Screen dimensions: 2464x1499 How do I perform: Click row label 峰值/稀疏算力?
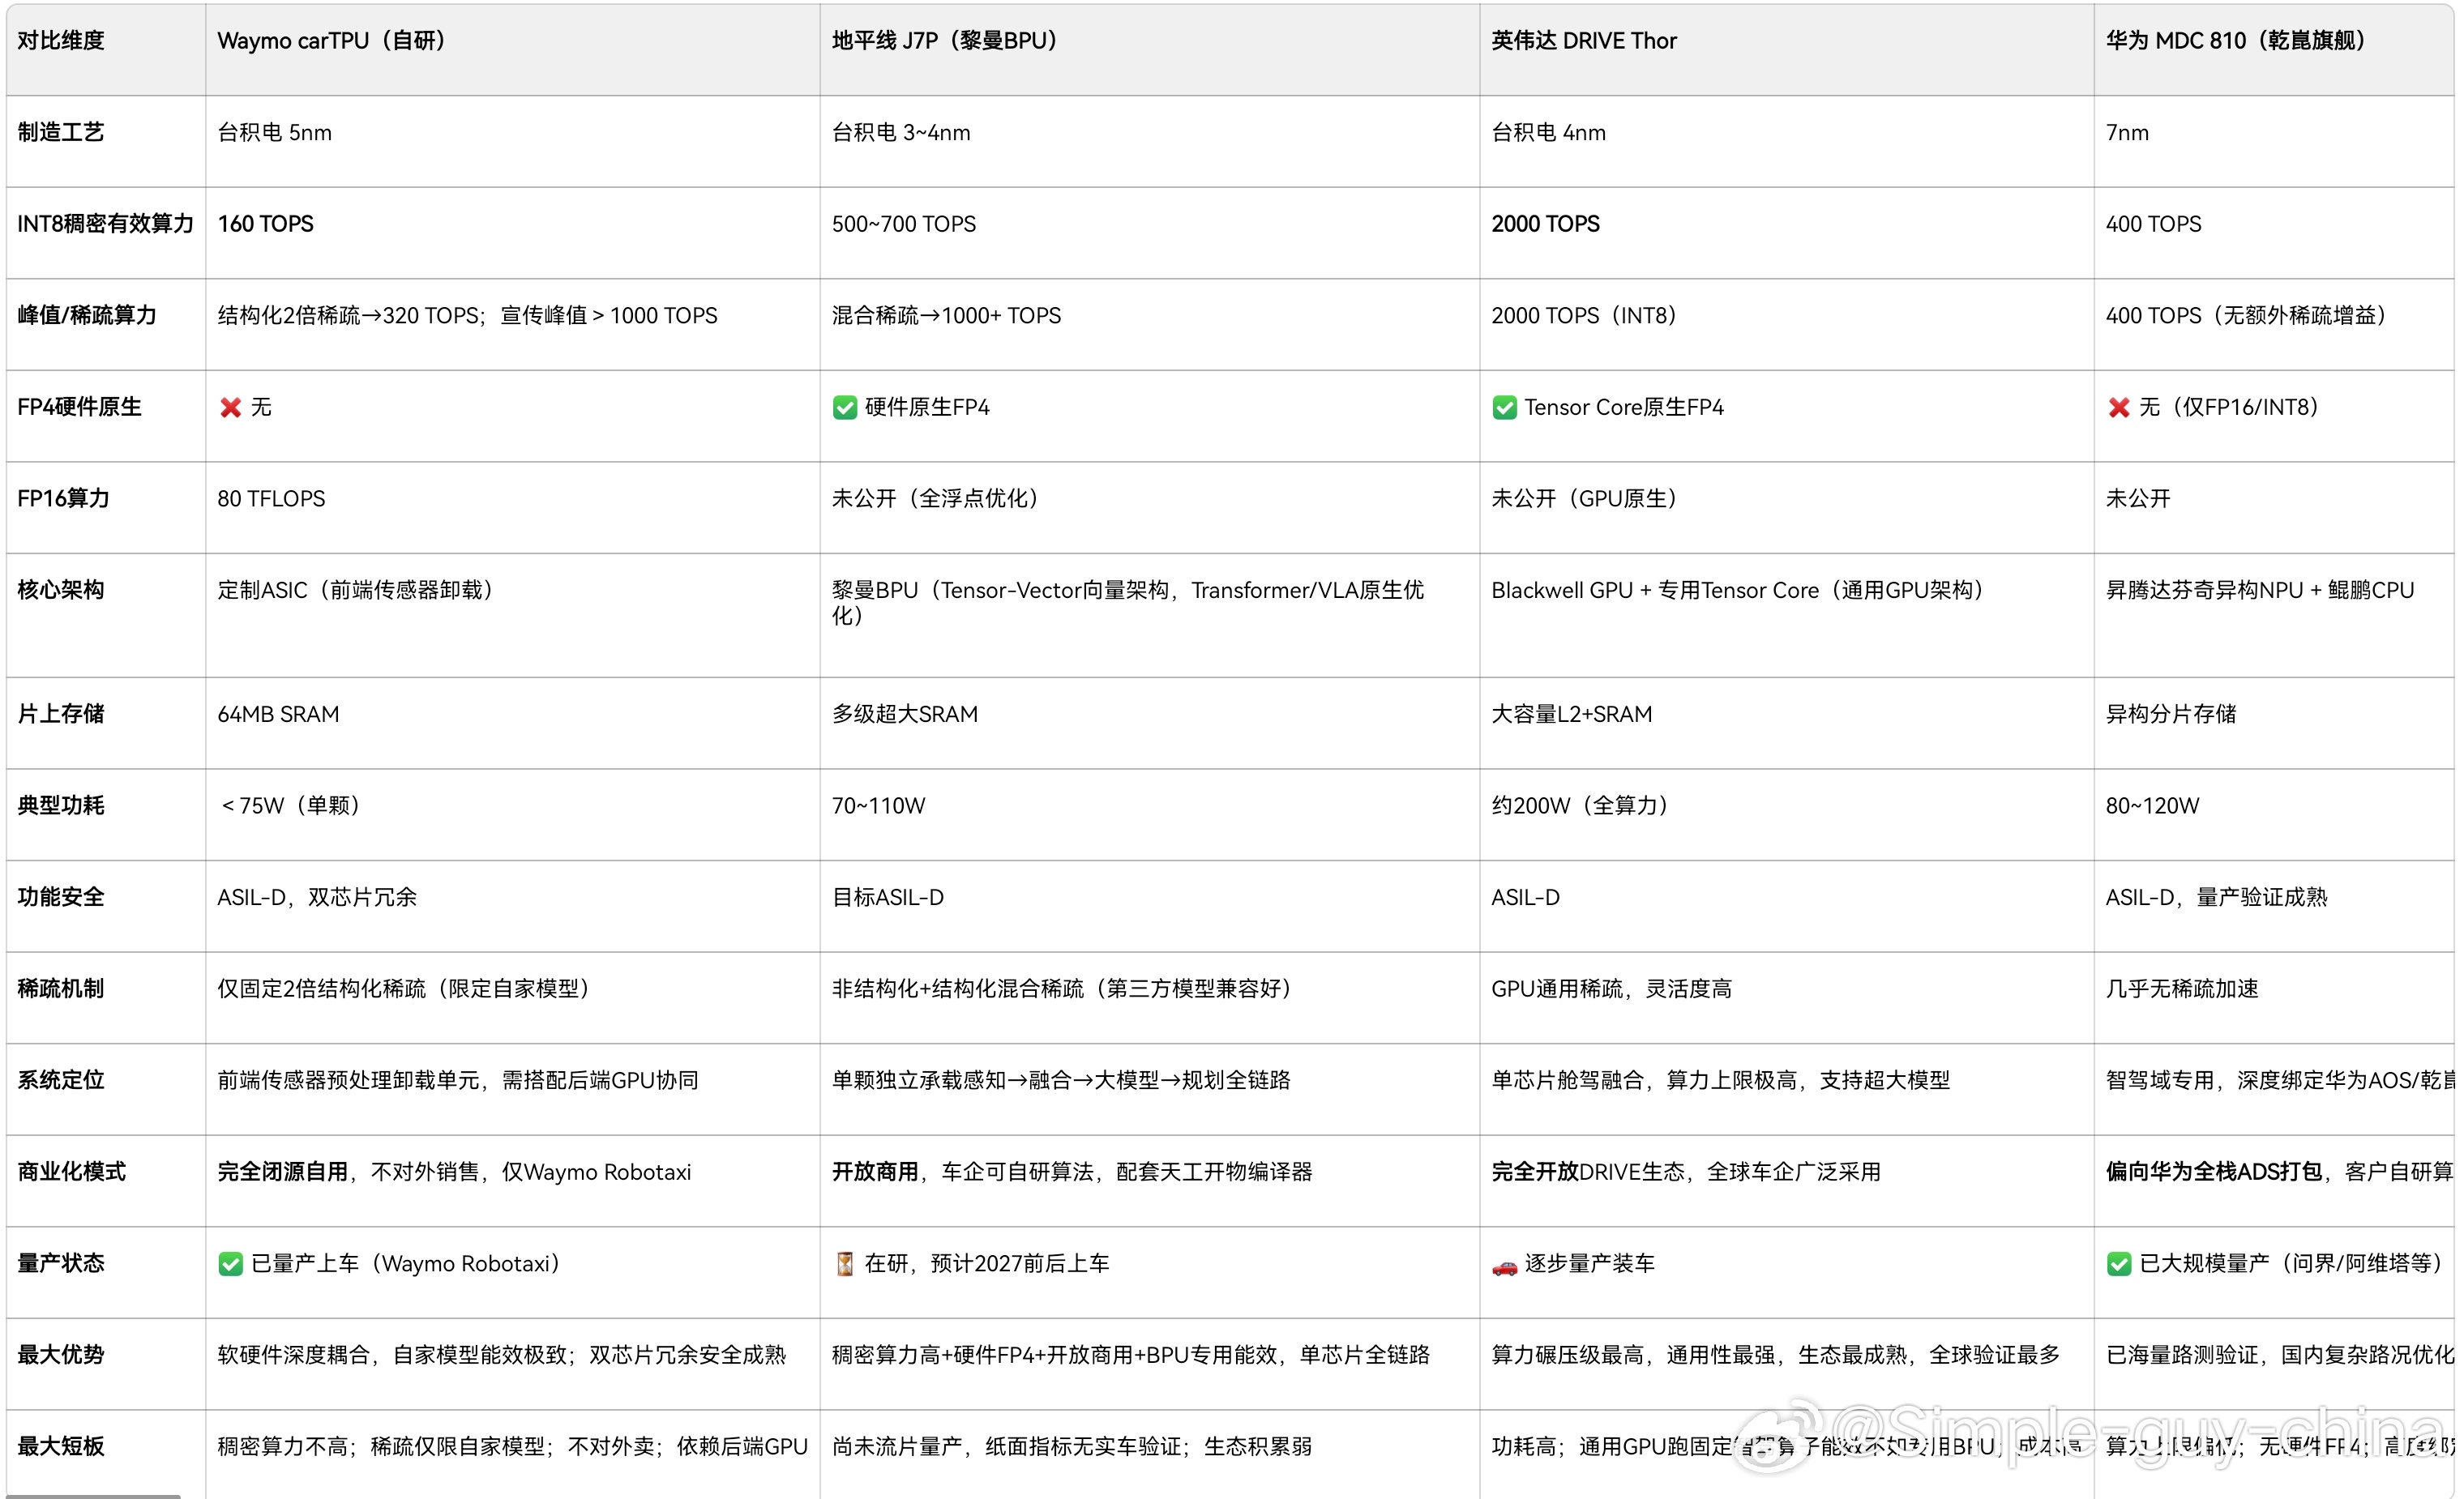point(87,315)
